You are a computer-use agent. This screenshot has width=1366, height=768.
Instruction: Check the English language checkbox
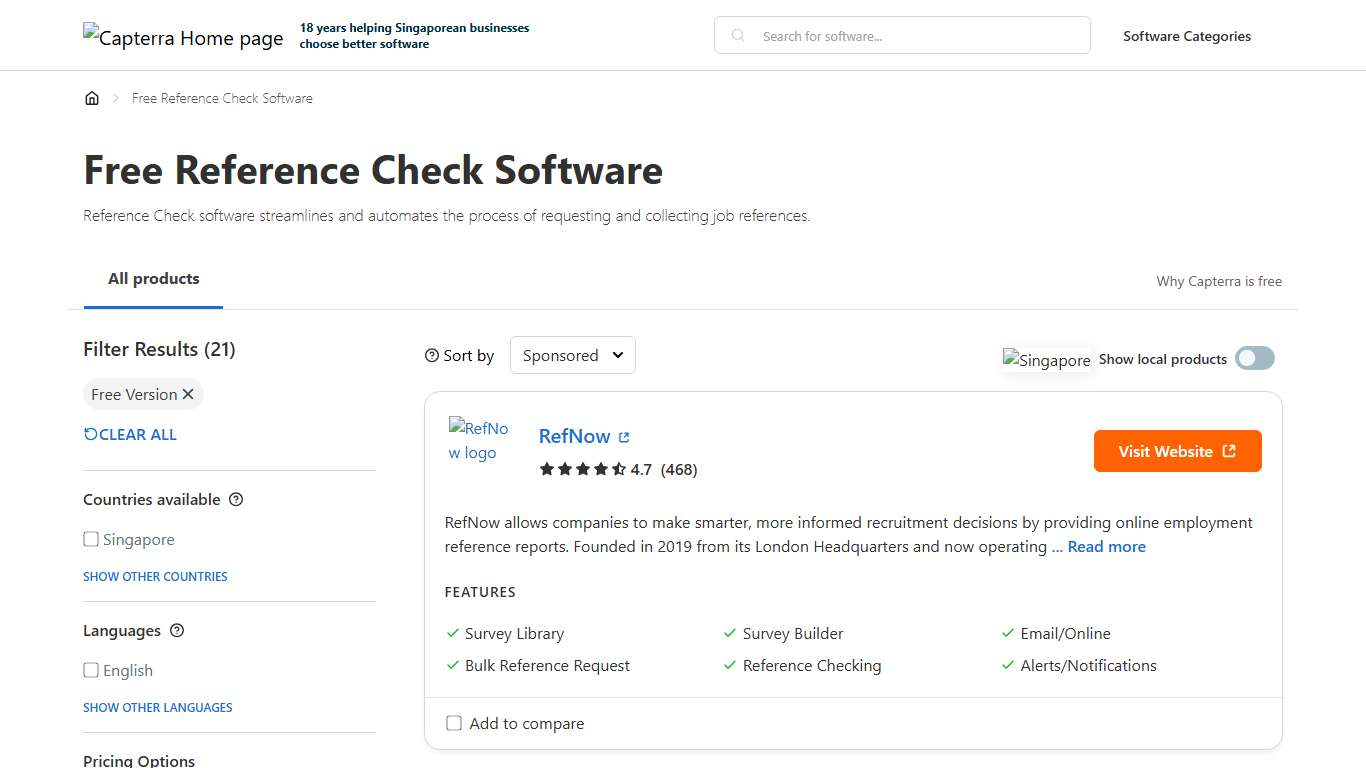pos(91,670)
